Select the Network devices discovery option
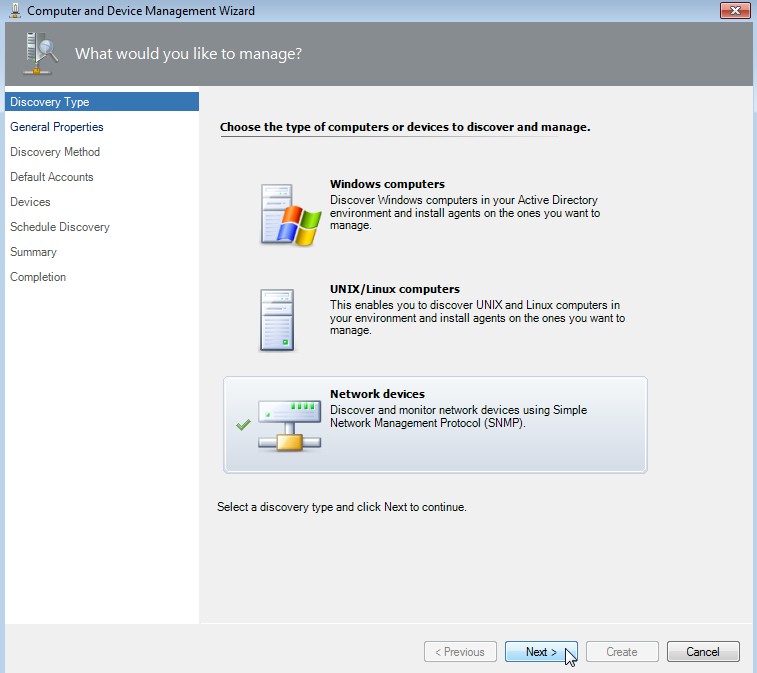Viewport: 757px width, 673px height. [435, 424]
